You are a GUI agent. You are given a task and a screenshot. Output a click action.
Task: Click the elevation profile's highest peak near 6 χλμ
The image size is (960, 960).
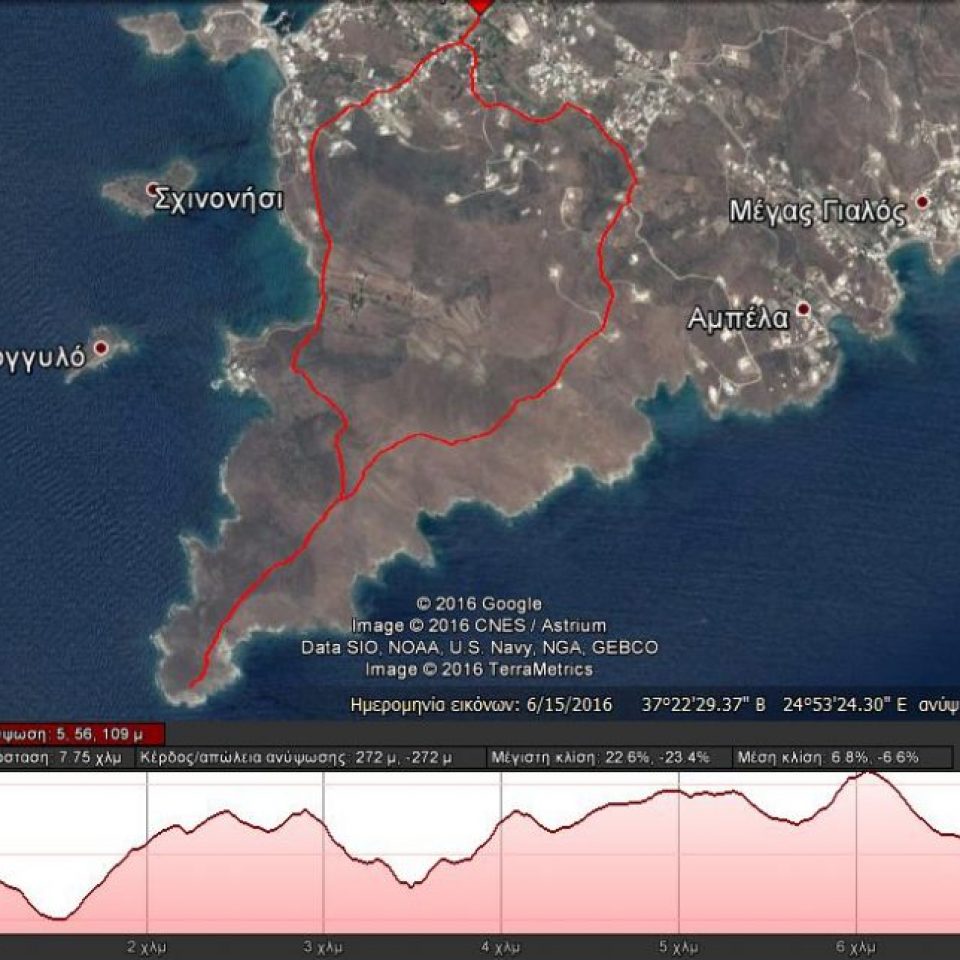(x=868, y=773)
